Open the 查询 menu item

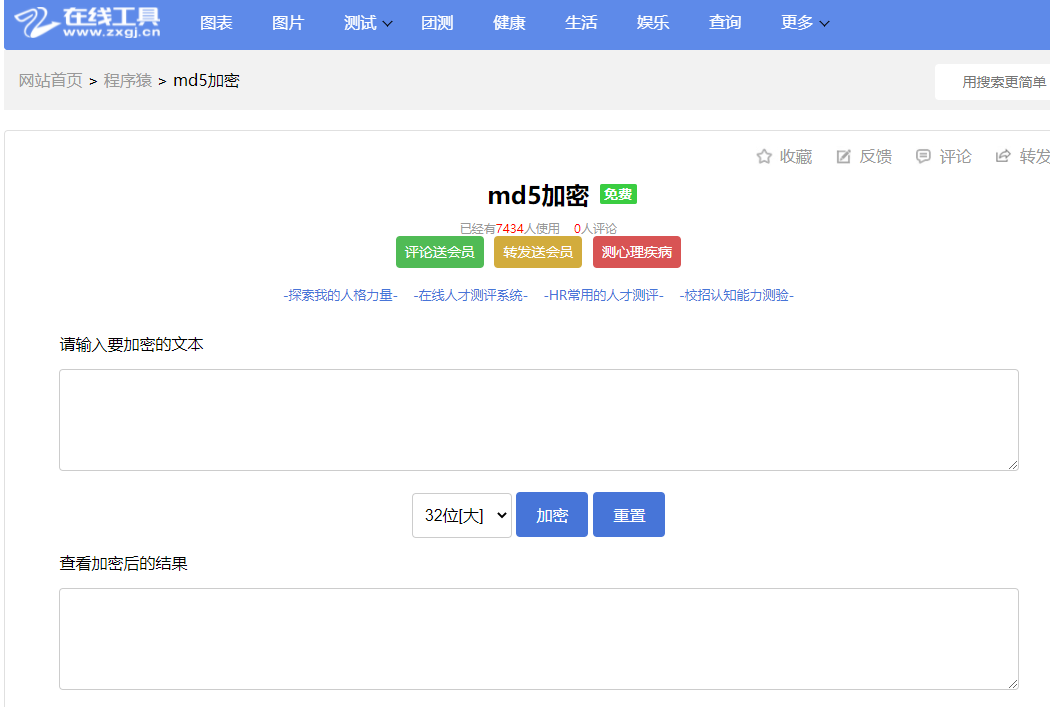coord(725,23)
